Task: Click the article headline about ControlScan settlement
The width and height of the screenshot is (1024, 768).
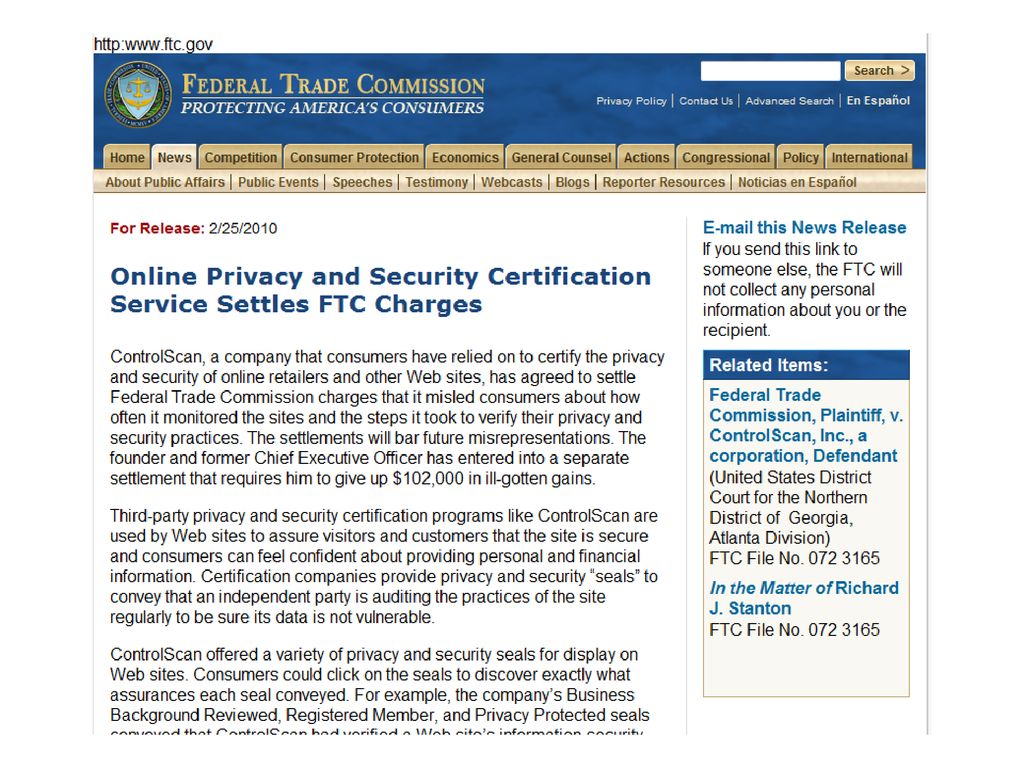Action: pos(380,290)
